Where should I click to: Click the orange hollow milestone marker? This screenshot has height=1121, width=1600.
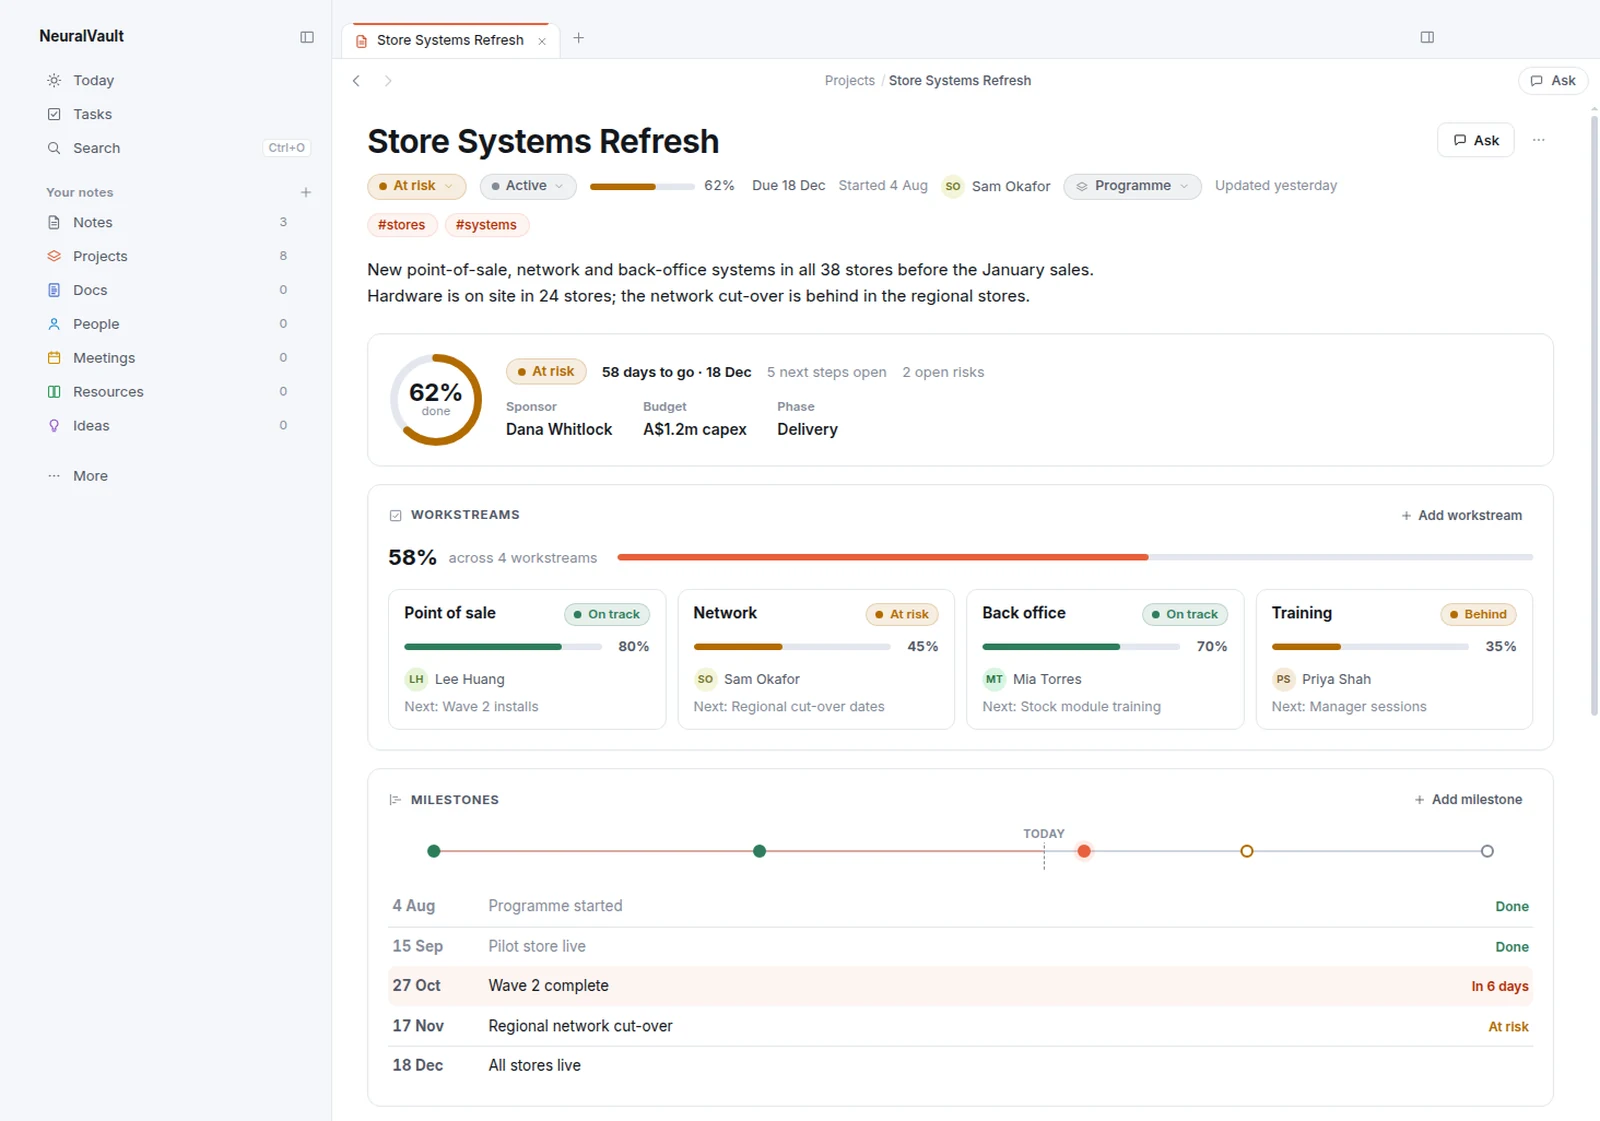(1247, 851)
